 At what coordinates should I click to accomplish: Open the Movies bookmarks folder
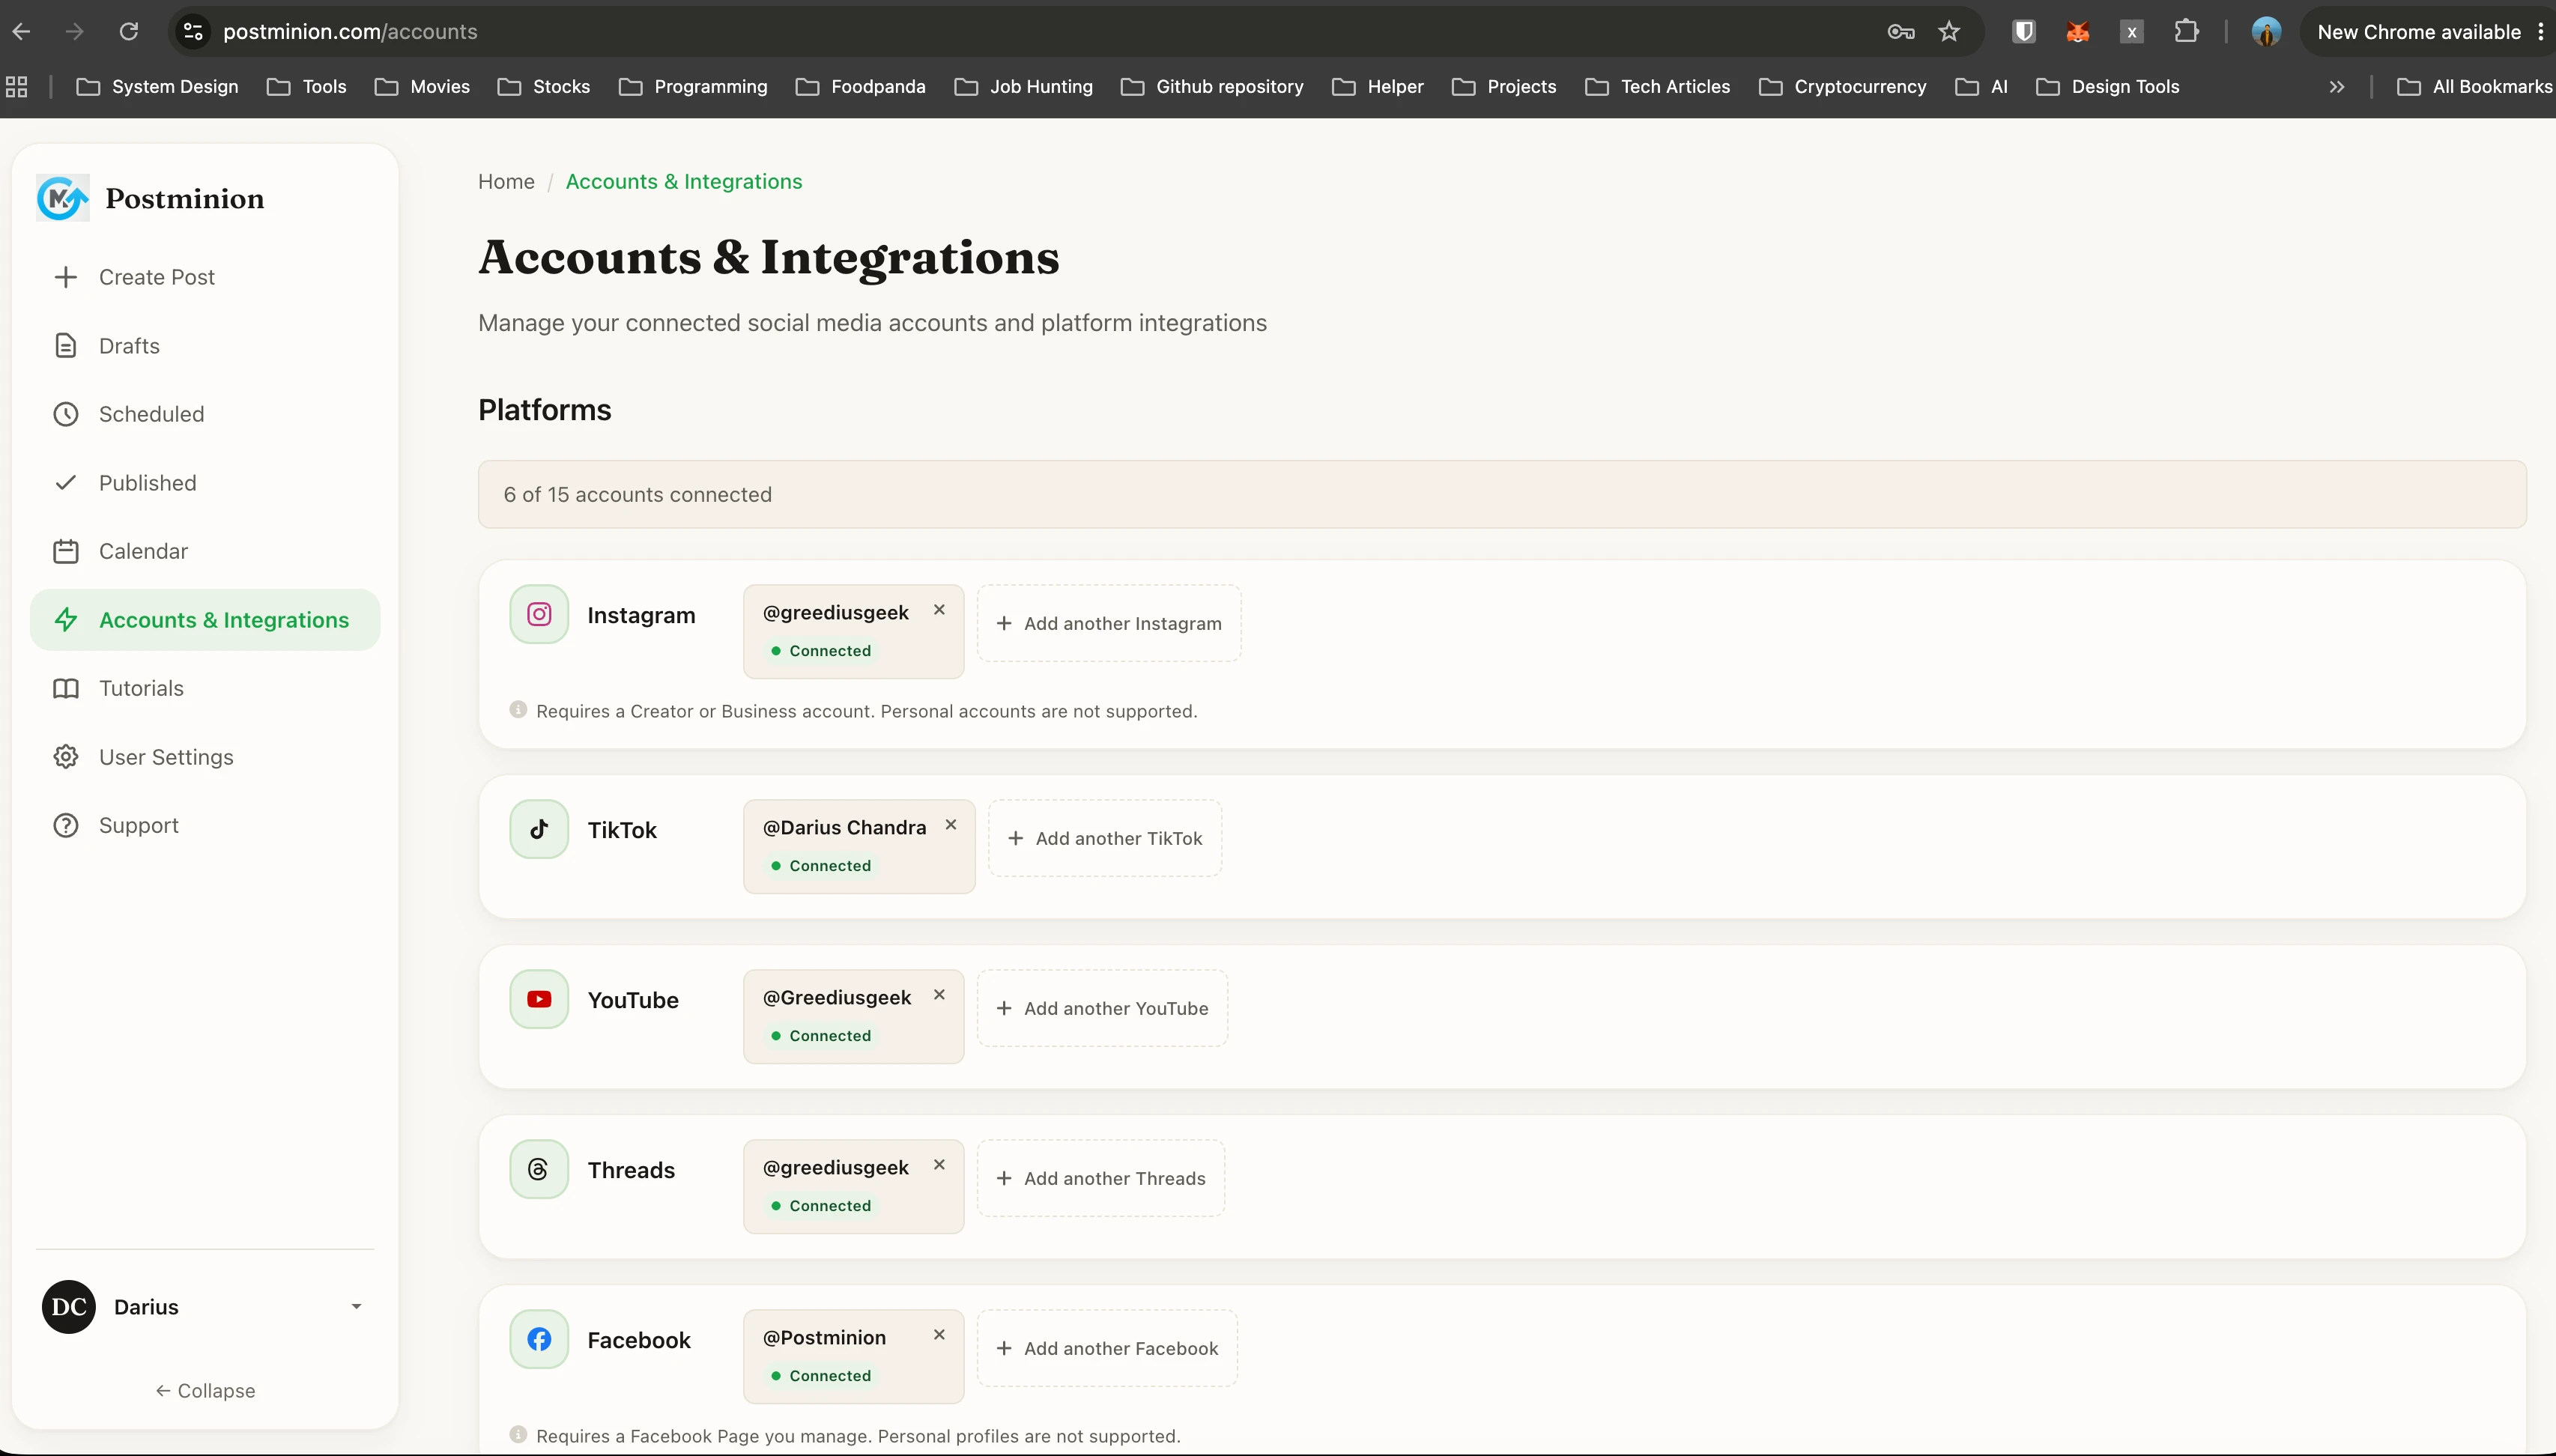[x=422, y=87]
